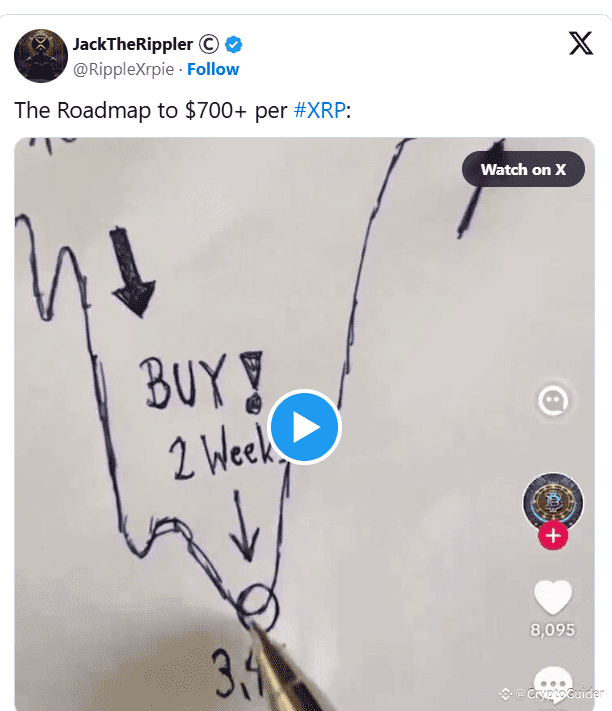The height and width of the screenshot is (711, 612).
Task: Click the Watch on X button
Action: coord(523,169)
